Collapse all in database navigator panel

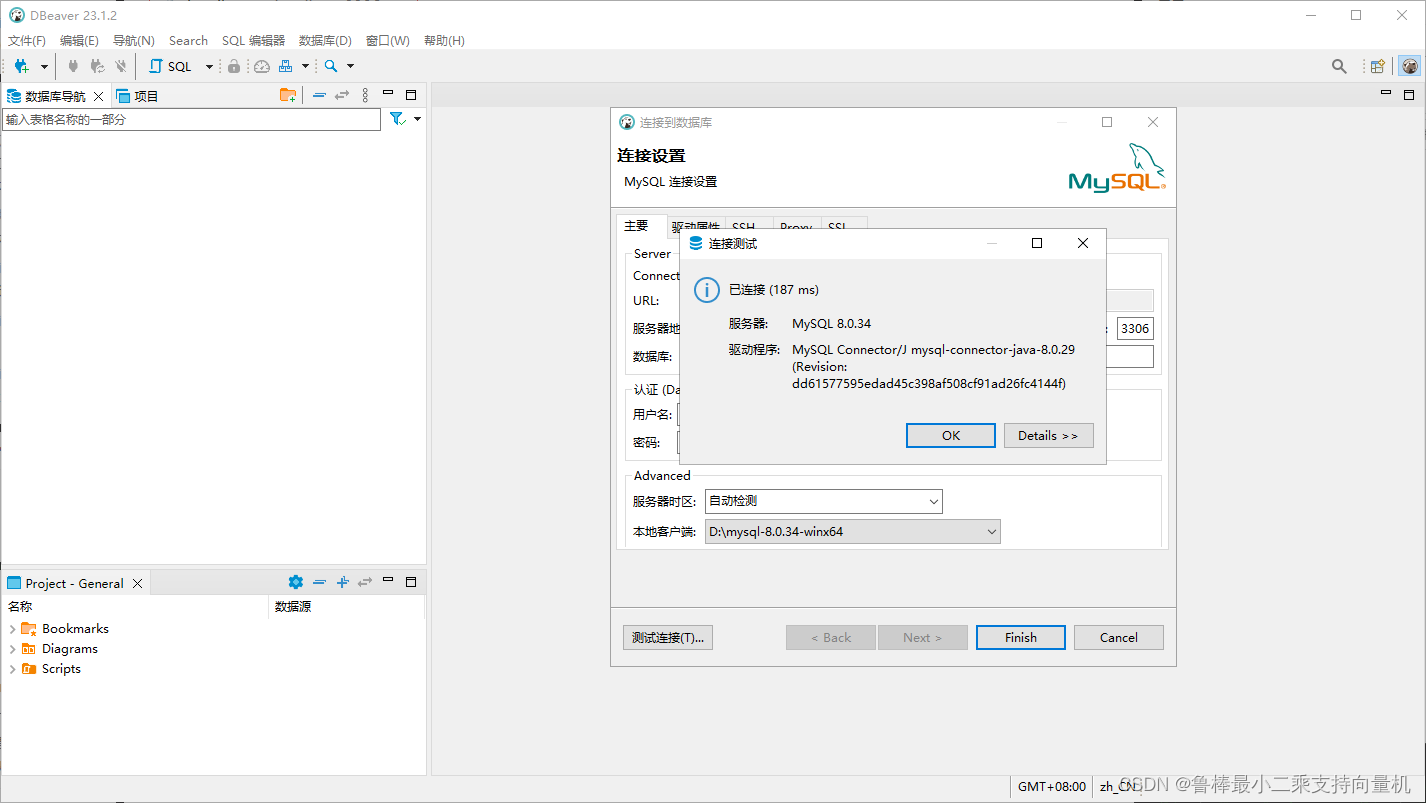[319, 95]
